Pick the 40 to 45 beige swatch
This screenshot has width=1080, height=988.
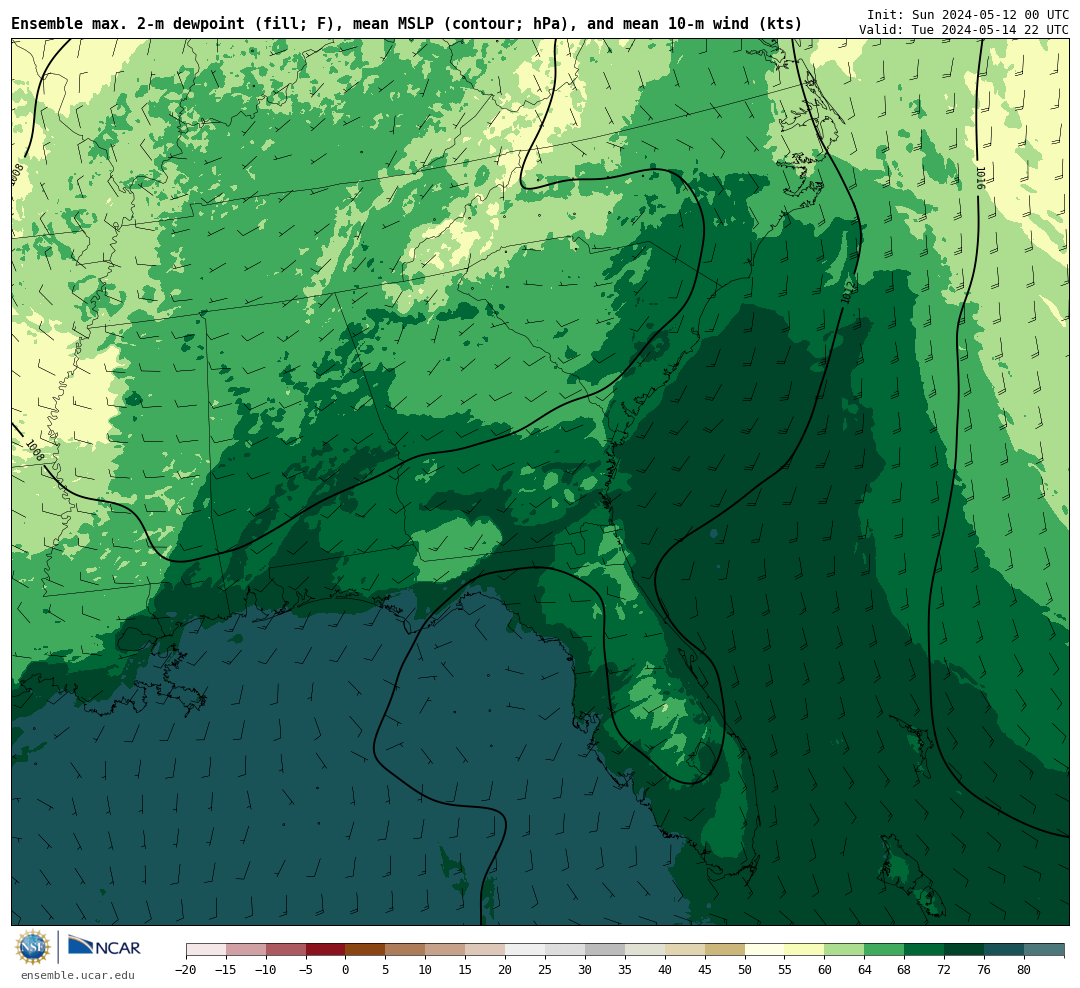point(685,949)
